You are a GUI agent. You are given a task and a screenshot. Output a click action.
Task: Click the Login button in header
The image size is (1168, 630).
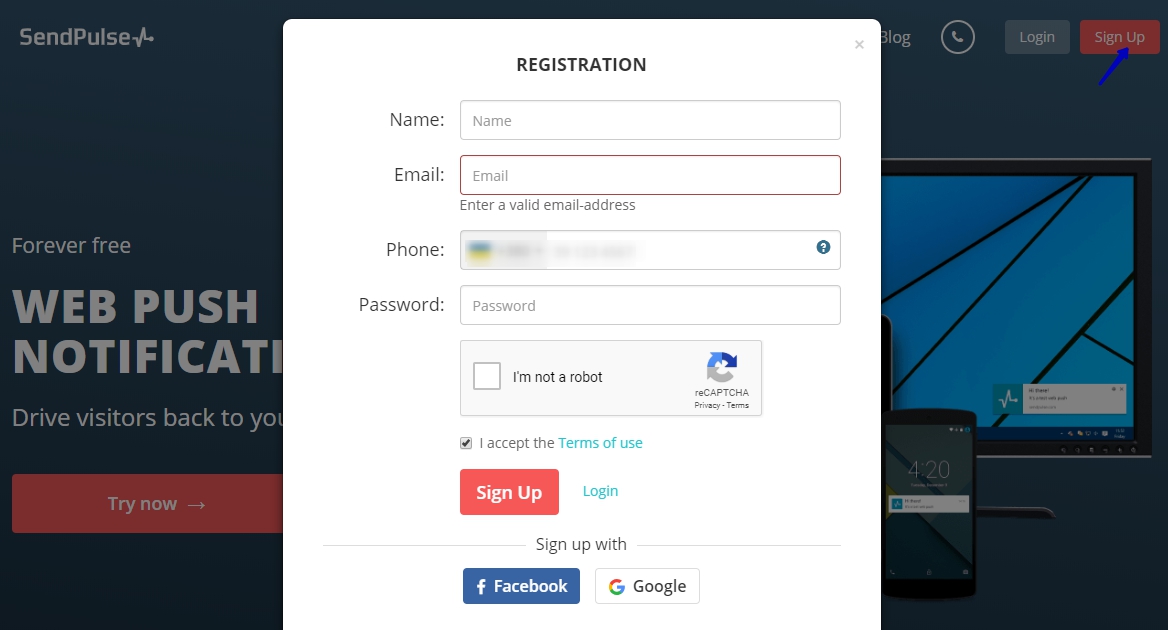pos(1037,37)
